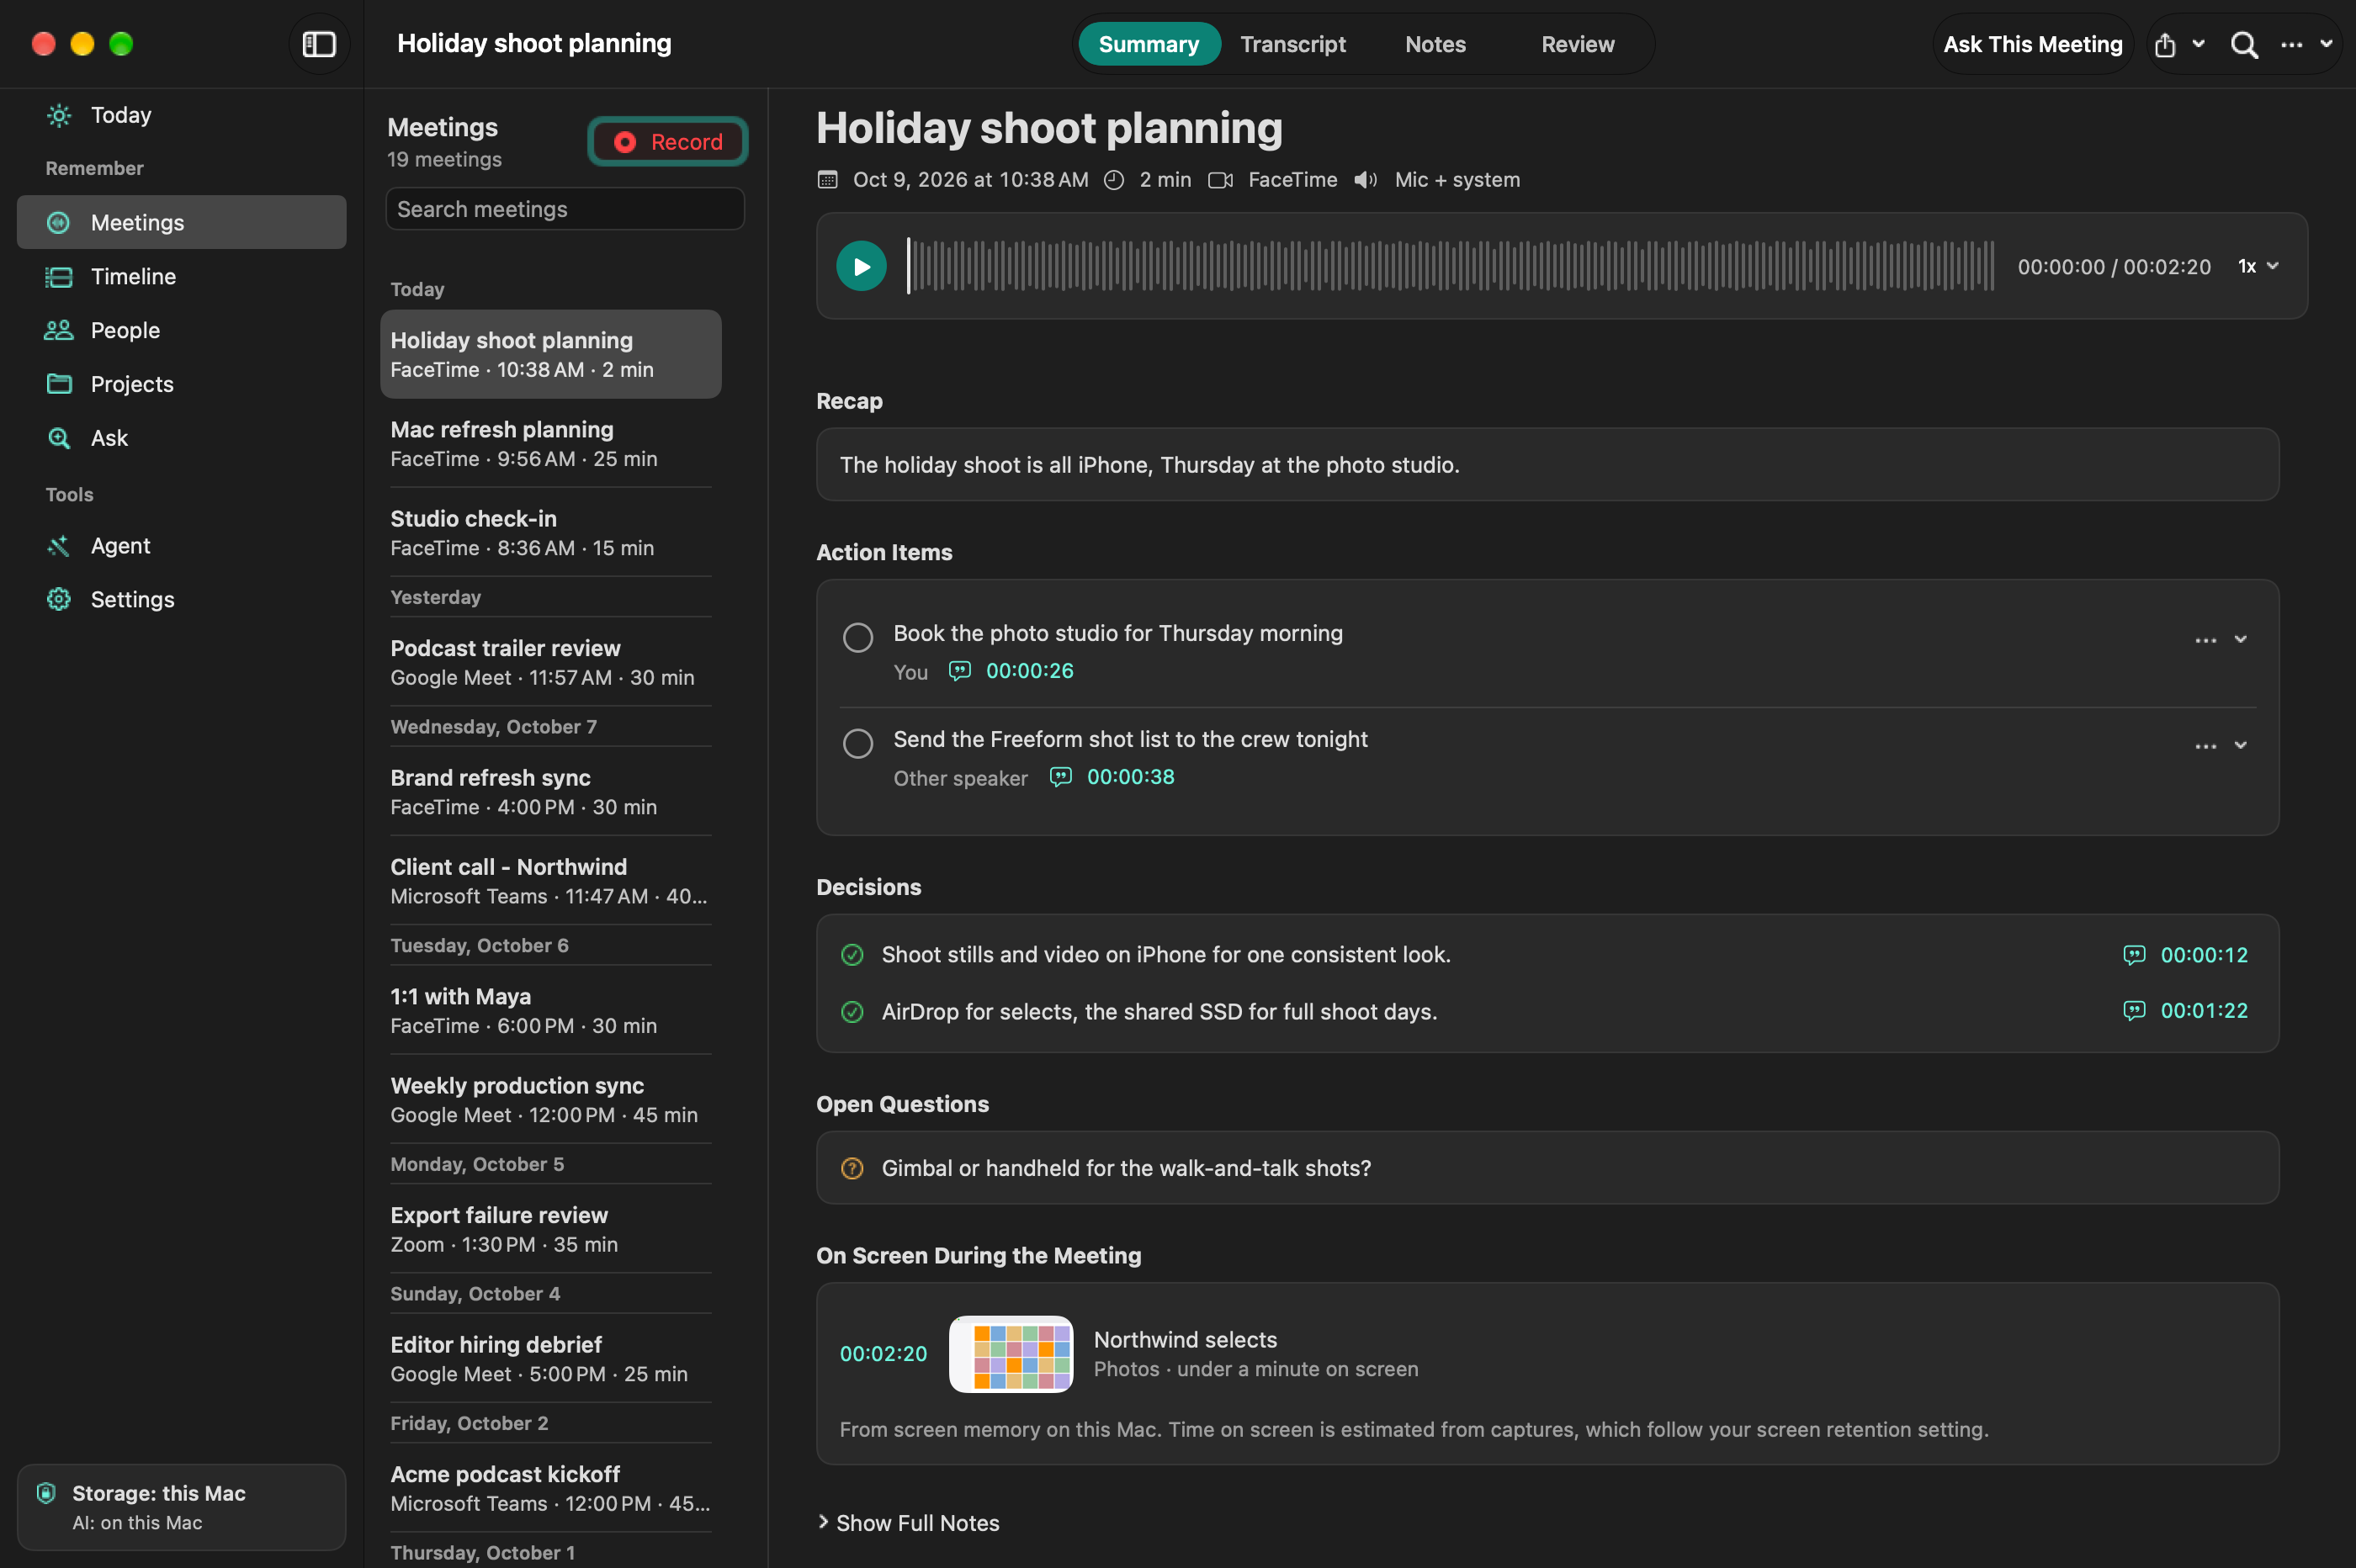Open the Mac refresh planning meeting

(x=550, y=444)
